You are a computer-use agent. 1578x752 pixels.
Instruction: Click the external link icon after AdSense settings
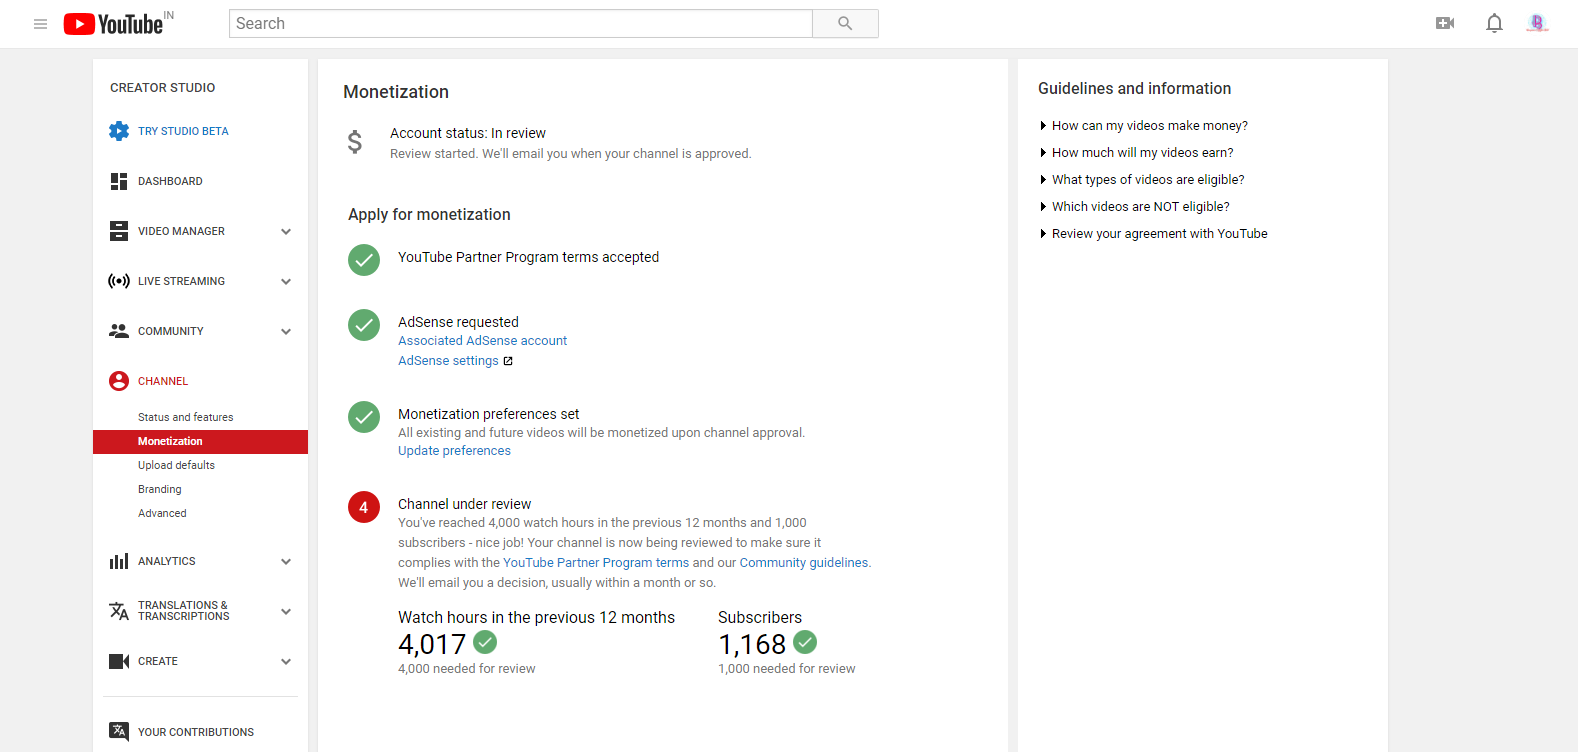click(508, 361)
